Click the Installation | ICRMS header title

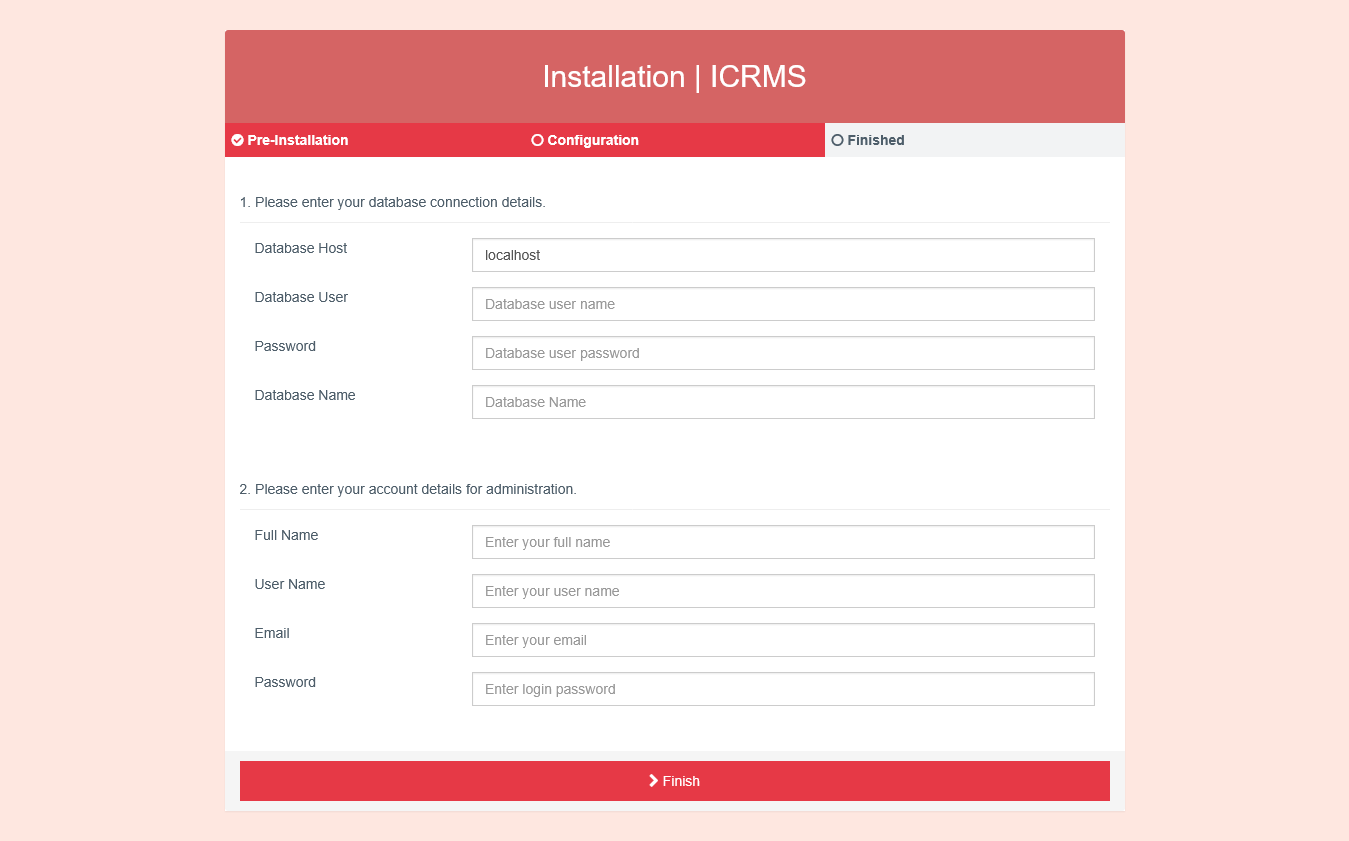click(674, 77)
